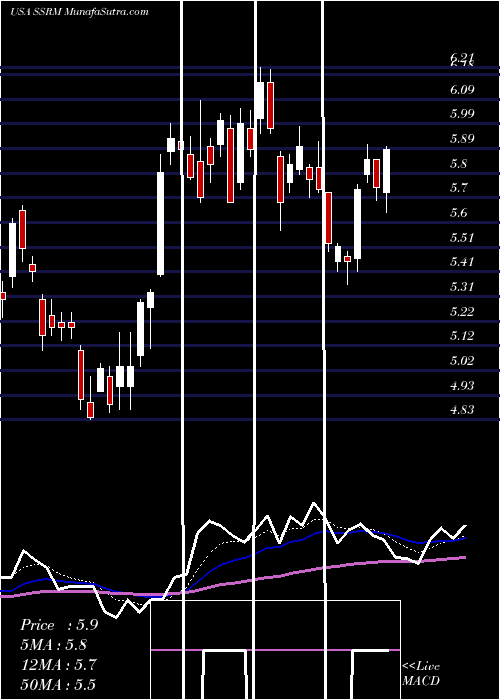This screenshot has height=700, width=500.
Task: Click the 6.21 price axis label
Action: [x=462, y=57]
